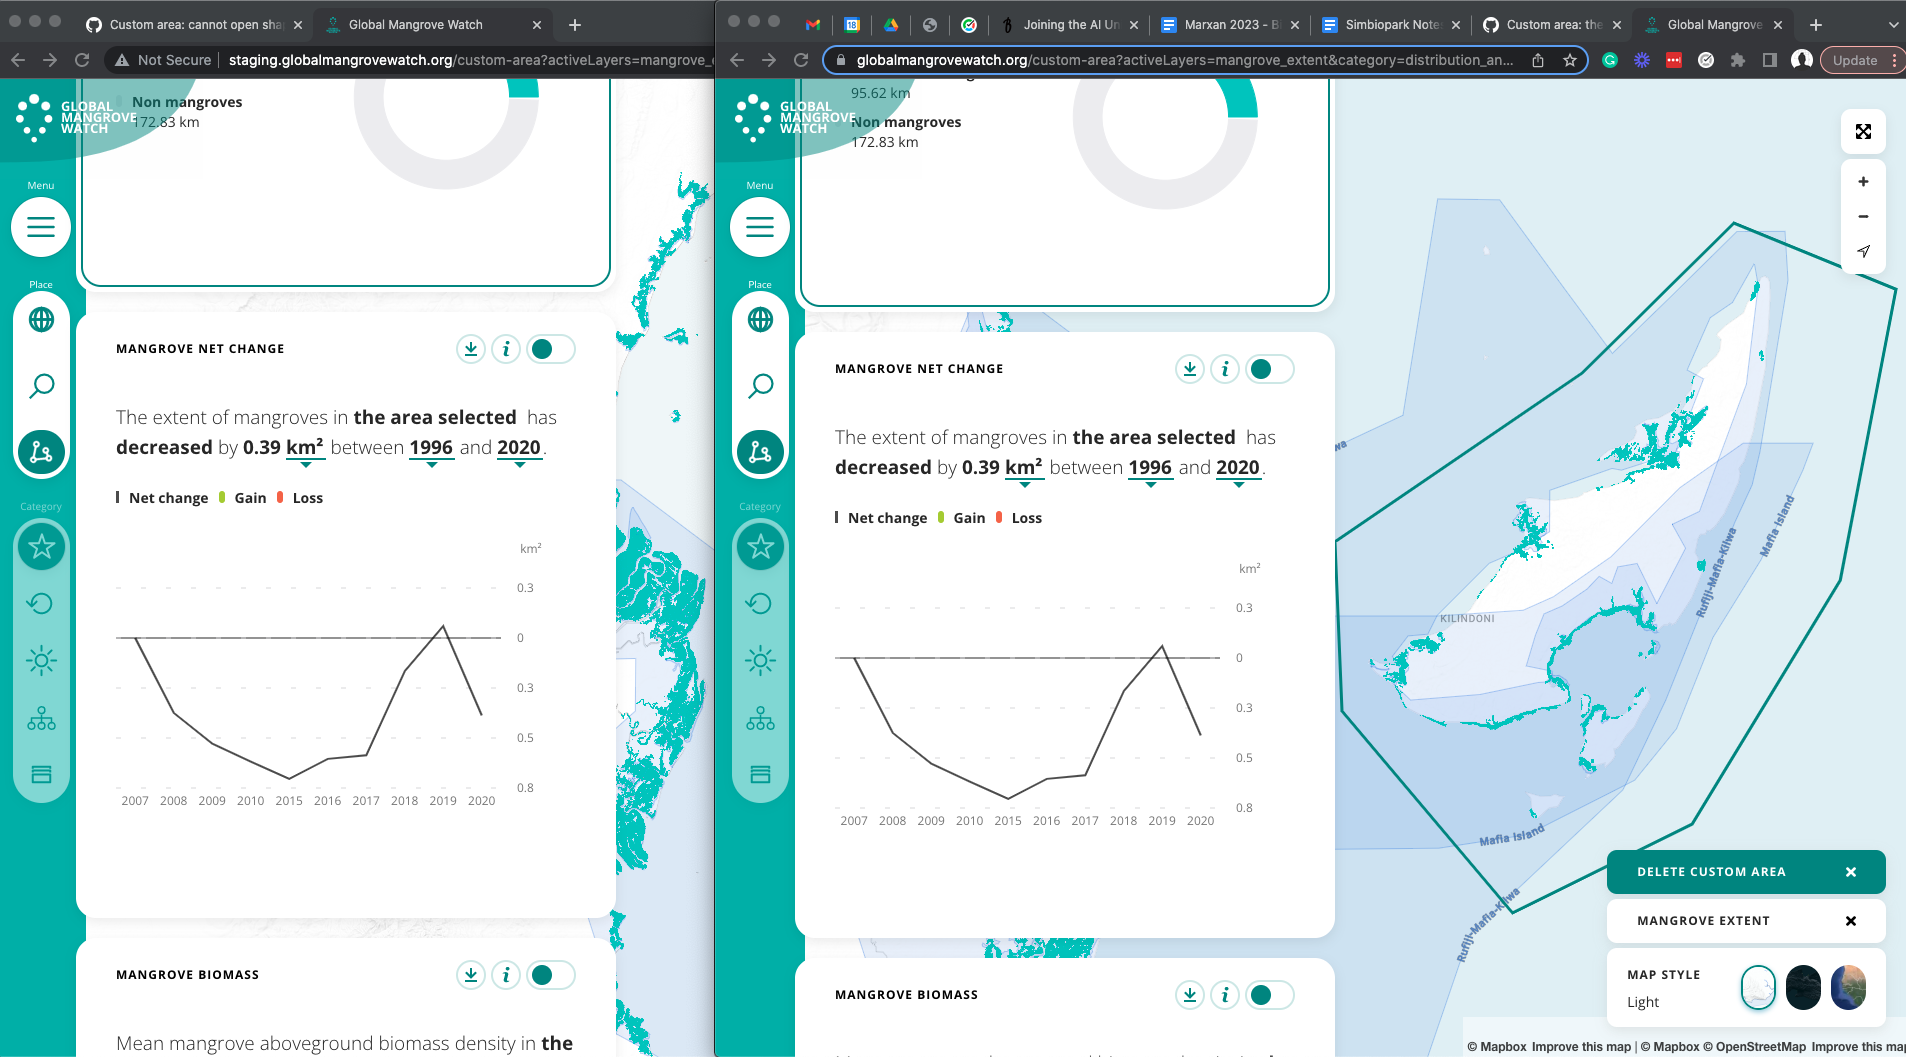Open the 1996 start year selector

click(1150, 467)
